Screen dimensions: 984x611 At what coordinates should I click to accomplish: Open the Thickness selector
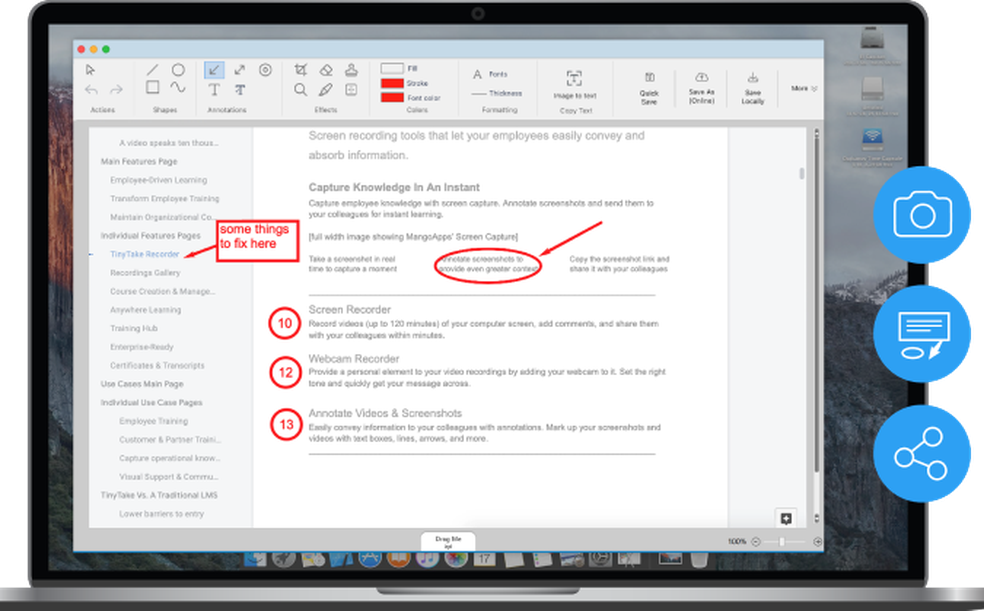coord(504,93)
